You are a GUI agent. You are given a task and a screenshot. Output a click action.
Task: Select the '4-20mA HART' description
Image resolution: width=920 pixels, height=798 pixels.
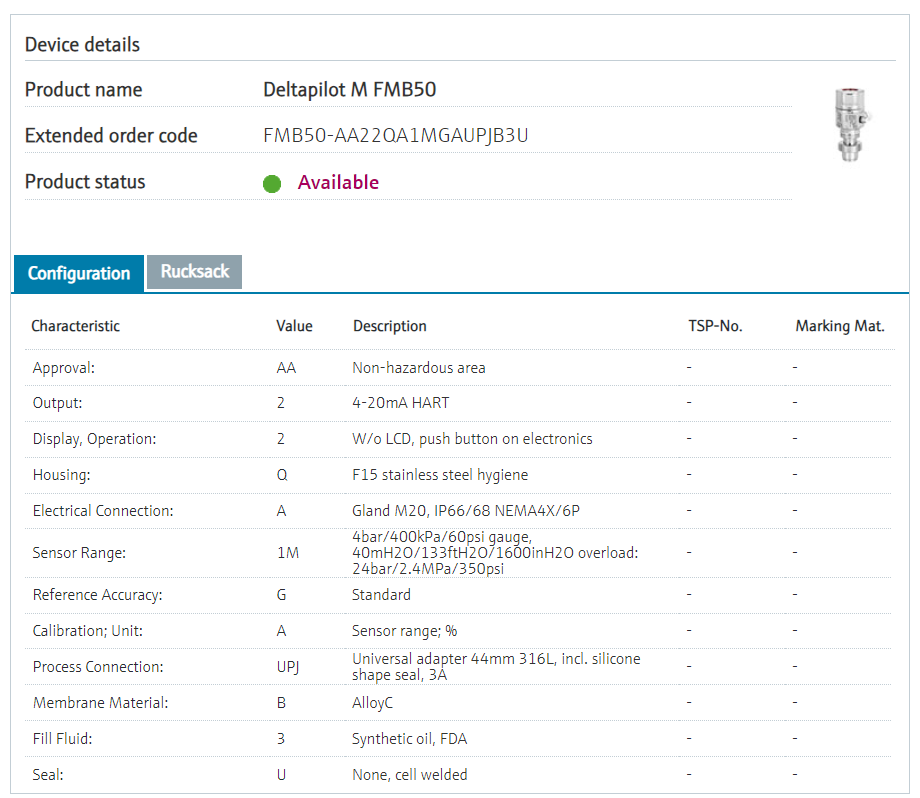coord(401,403)
